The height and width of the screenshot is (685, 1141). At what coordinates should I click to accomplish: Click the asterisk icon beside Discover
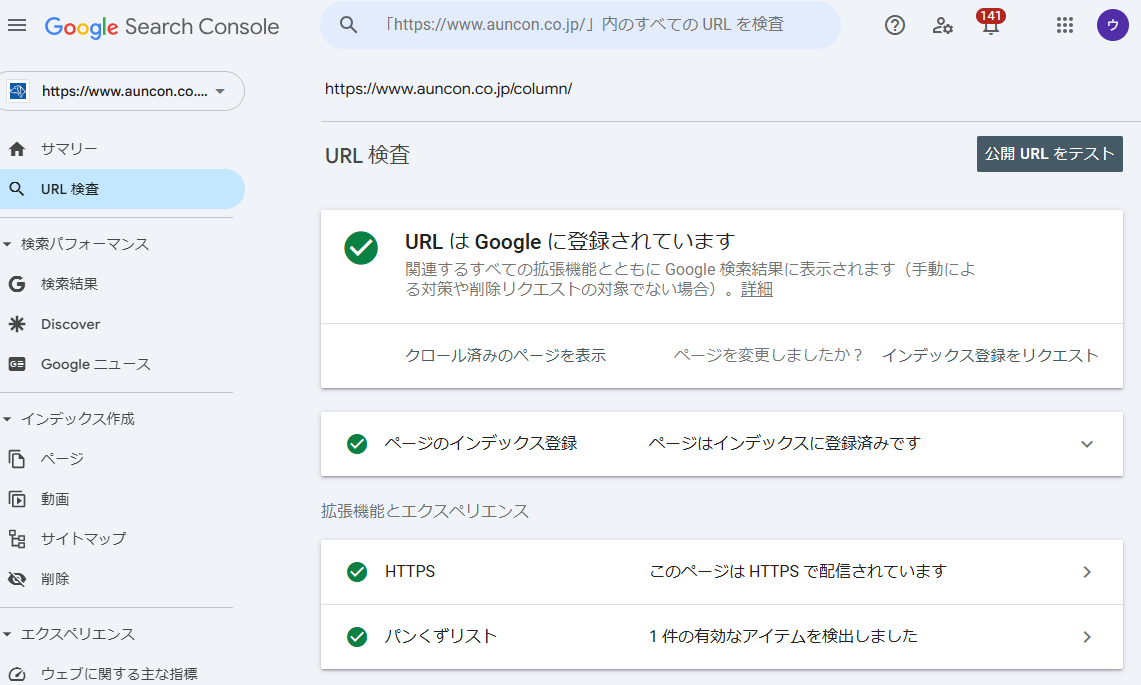(x=17, y=324)
